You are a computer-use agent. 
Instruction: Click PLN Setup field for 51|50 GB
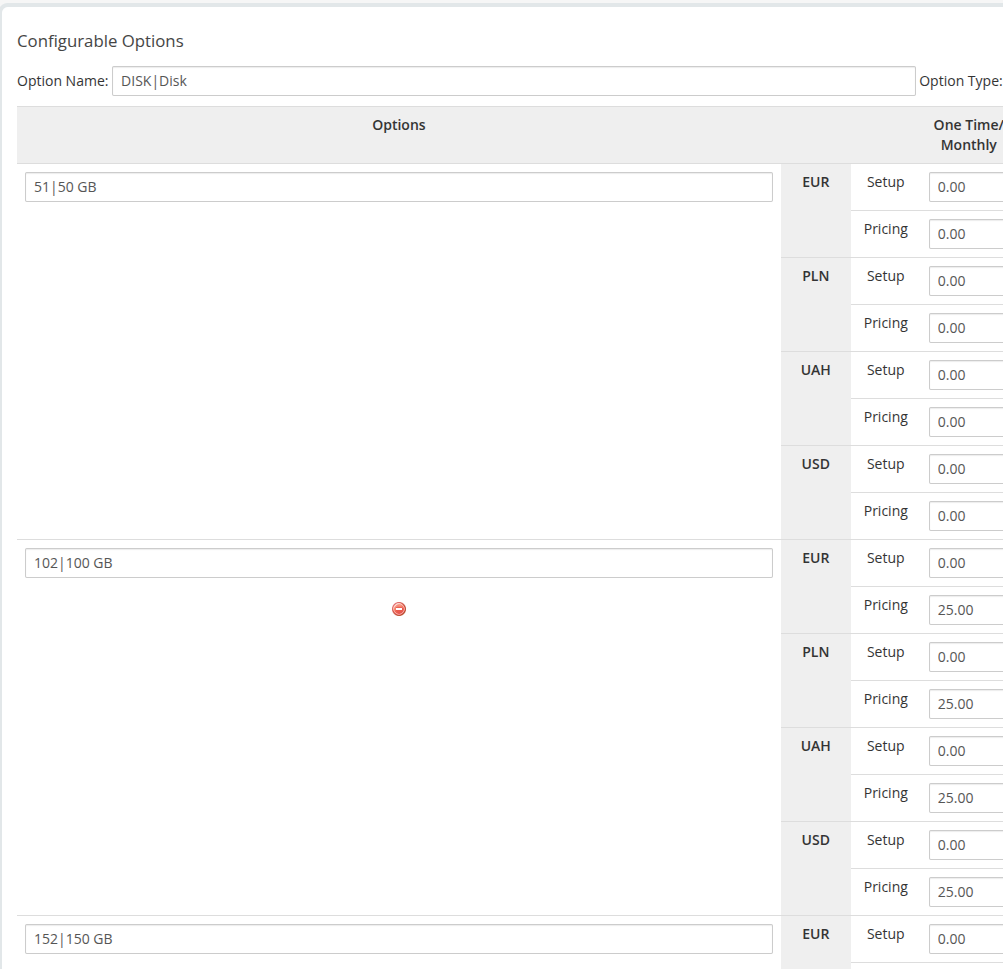click(966, 281)
